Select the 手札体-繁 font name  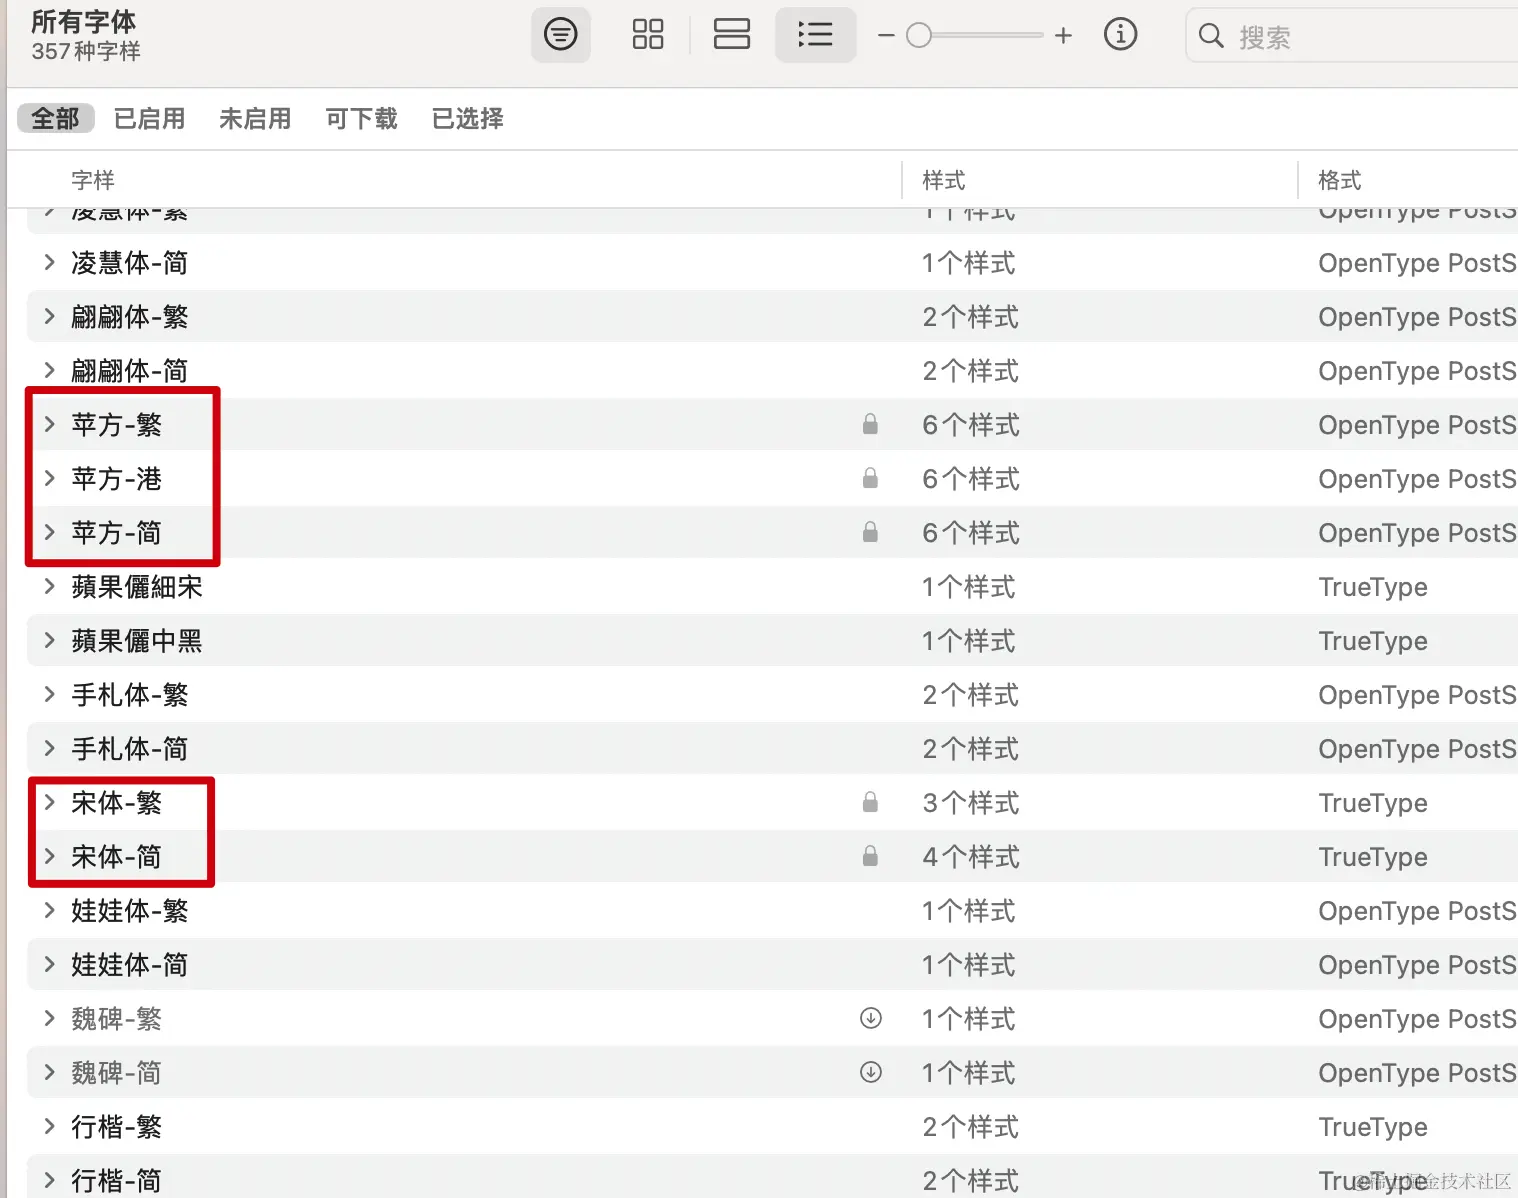(x=130, y=695)
